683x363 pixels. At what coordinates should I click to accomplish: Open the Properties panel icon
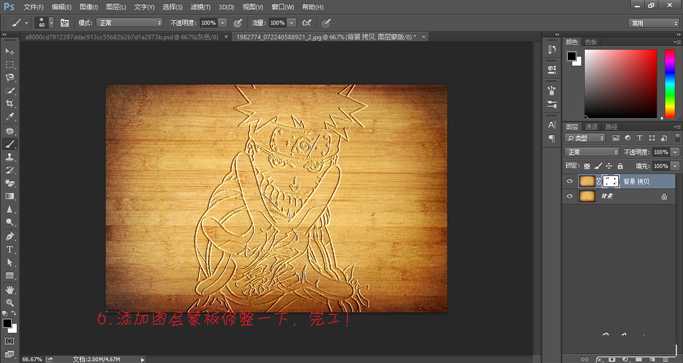tap(552, 70)
